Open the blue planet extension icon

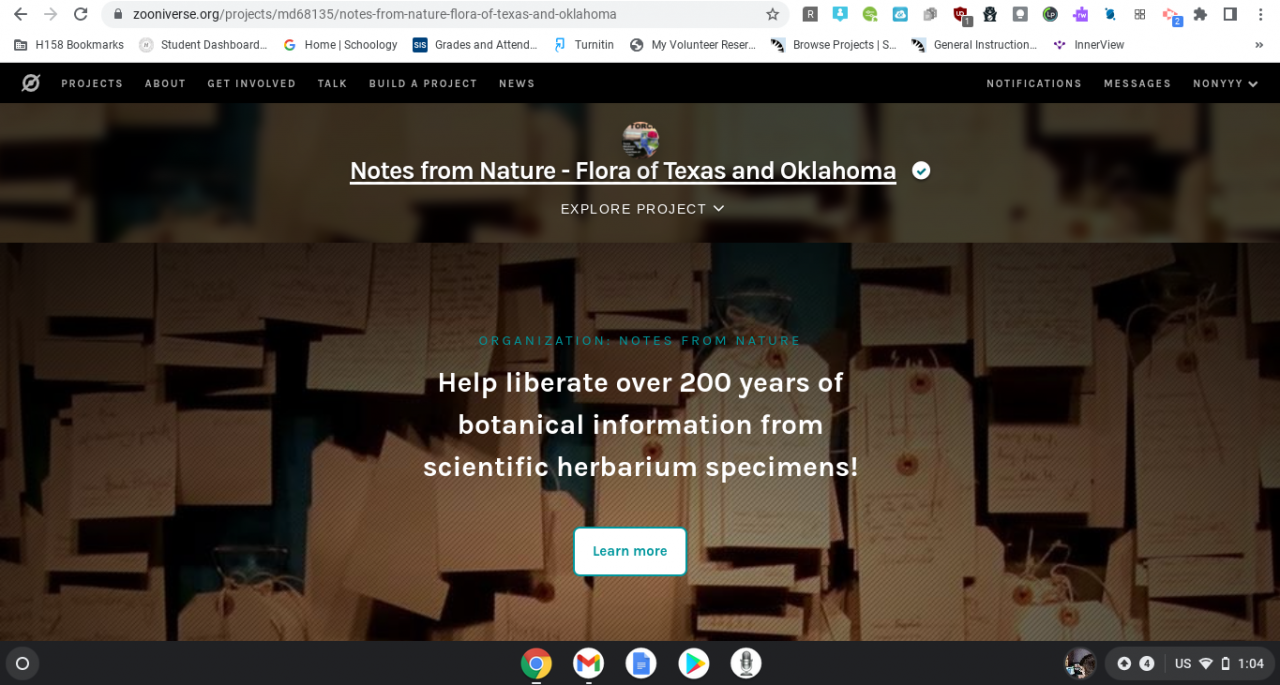[1110, 14]
